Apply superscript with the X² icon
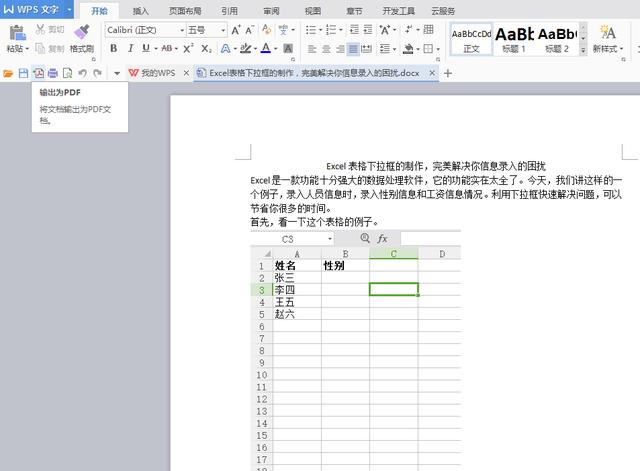Image resolution: width=640 pixels, height=471 pixels. click(188, 49)
